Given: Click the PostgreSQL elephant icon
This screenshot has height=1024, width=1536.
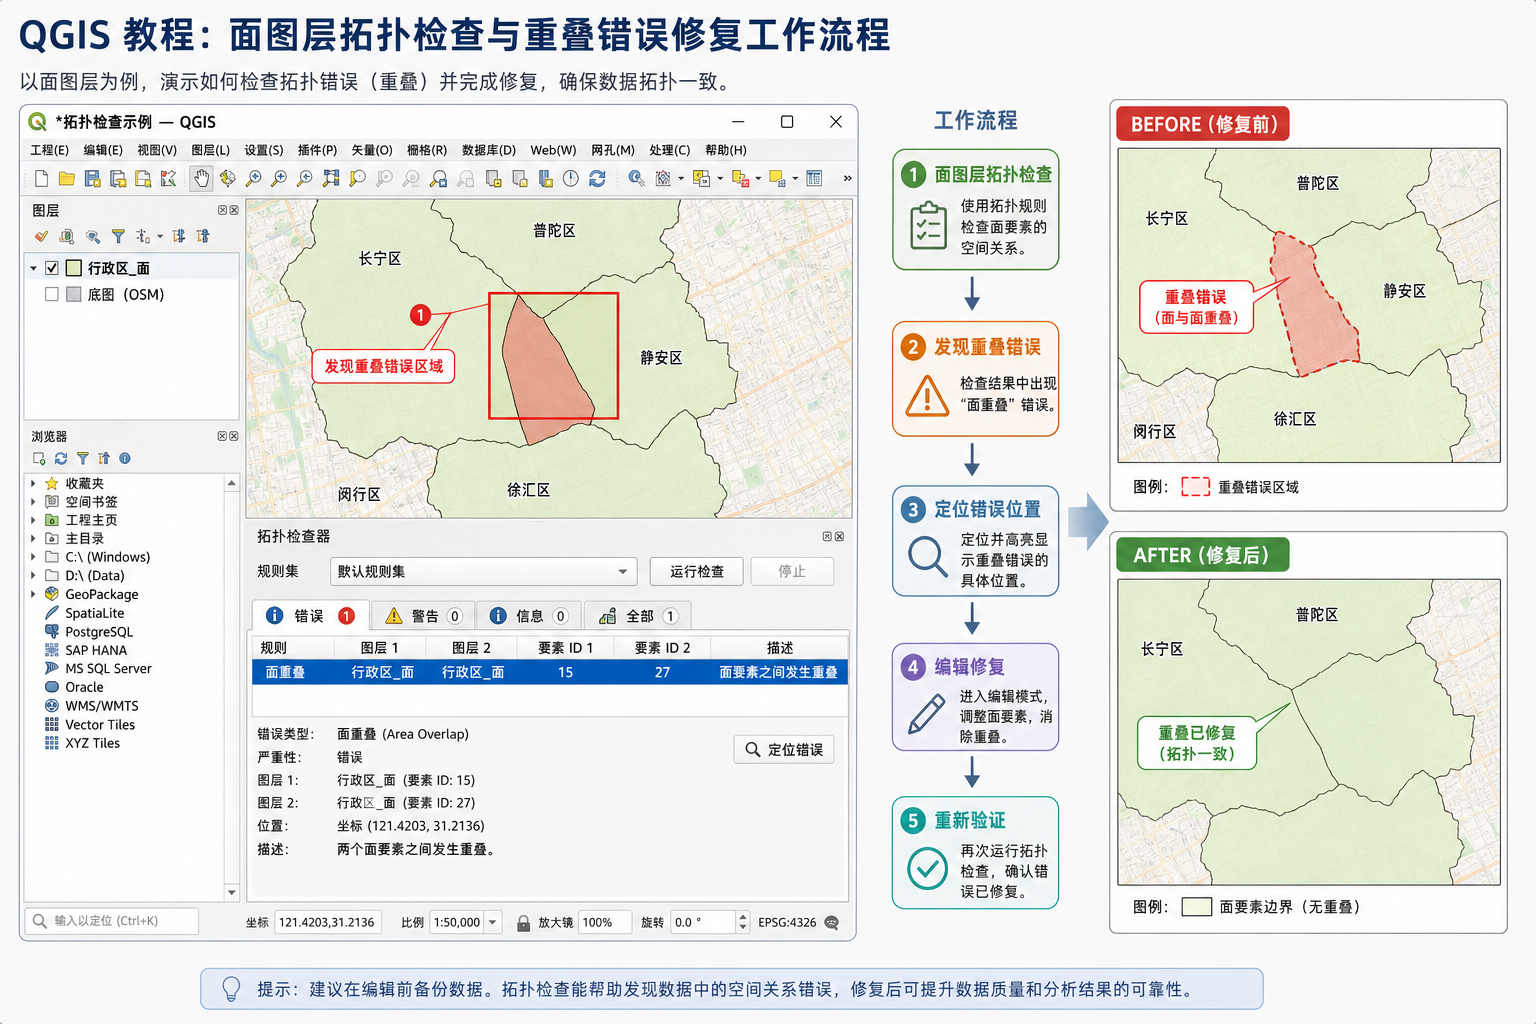Looking at the screenshot, I should 52,631.
